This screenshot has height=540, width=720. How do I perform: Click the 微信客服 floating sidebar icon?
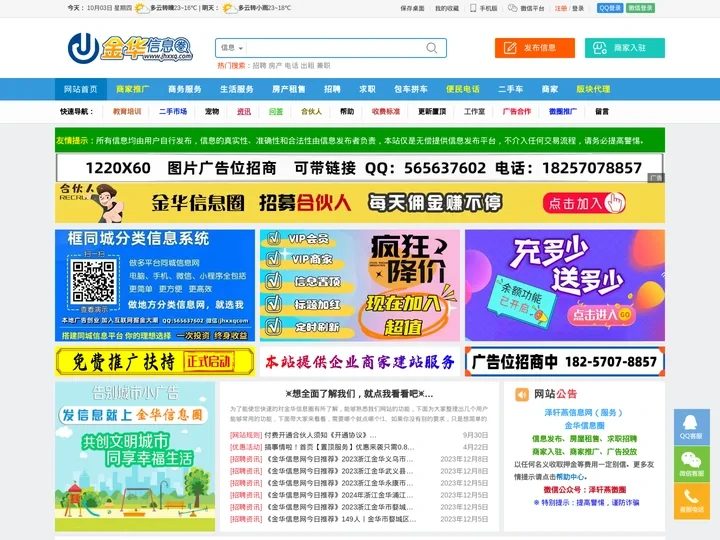pos(692,464)
